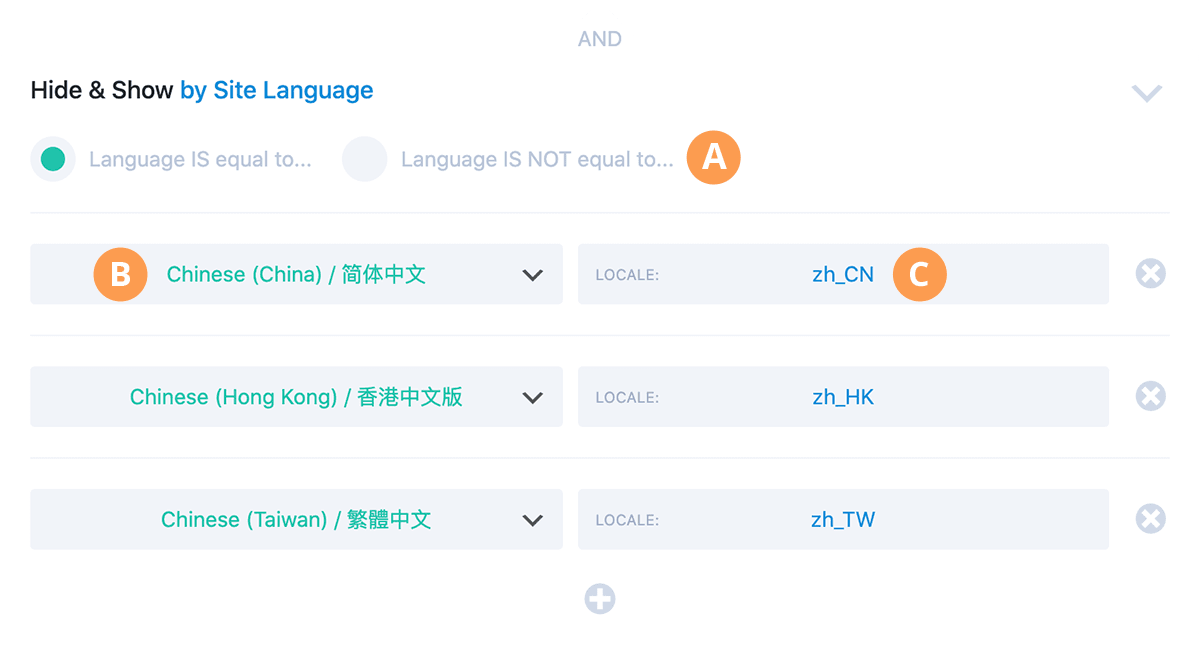Screen dimensions: 1200x648
Task: Open the Chinese (China) language dropdown
Action: (296, 274)
